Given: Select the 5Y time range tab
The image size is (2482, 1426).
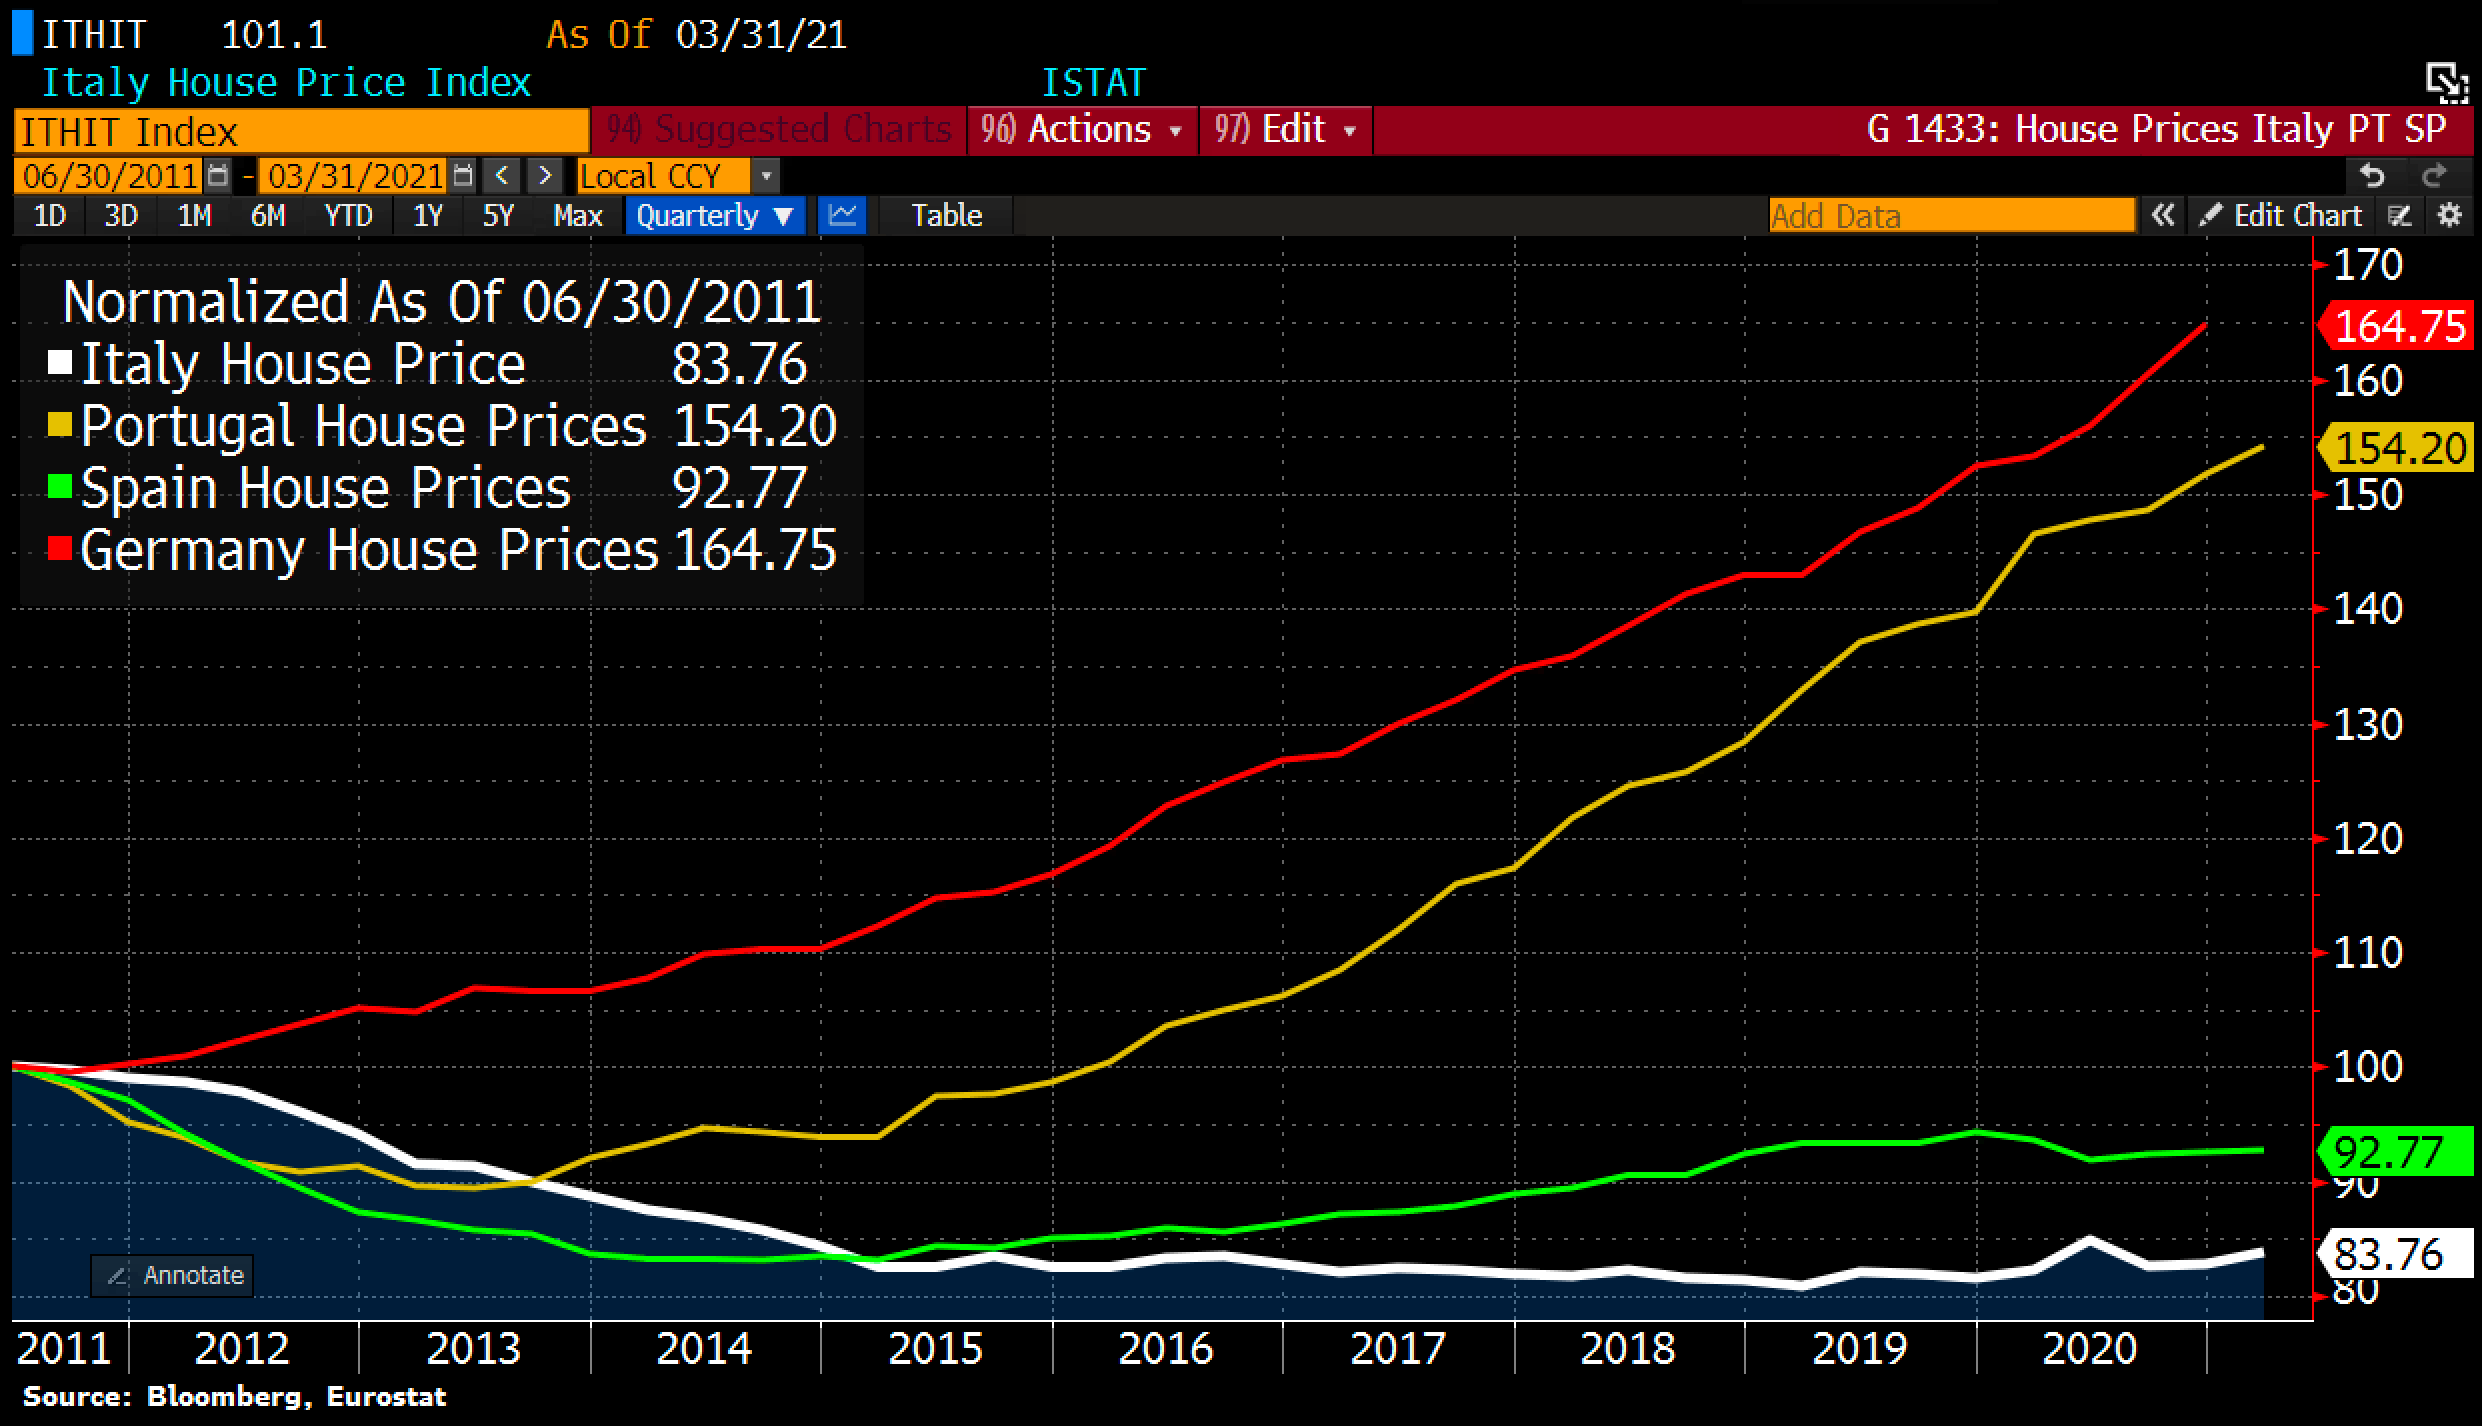Looking at the screenshot, I should pyautogui.click(x=498, y=215).
